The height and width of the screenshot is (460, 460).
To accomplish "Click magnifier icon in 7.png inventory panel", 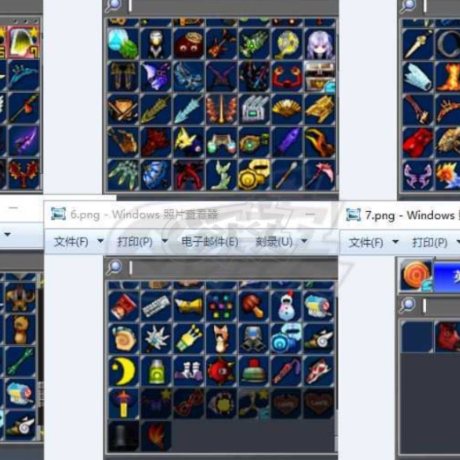I will [408, 305].
